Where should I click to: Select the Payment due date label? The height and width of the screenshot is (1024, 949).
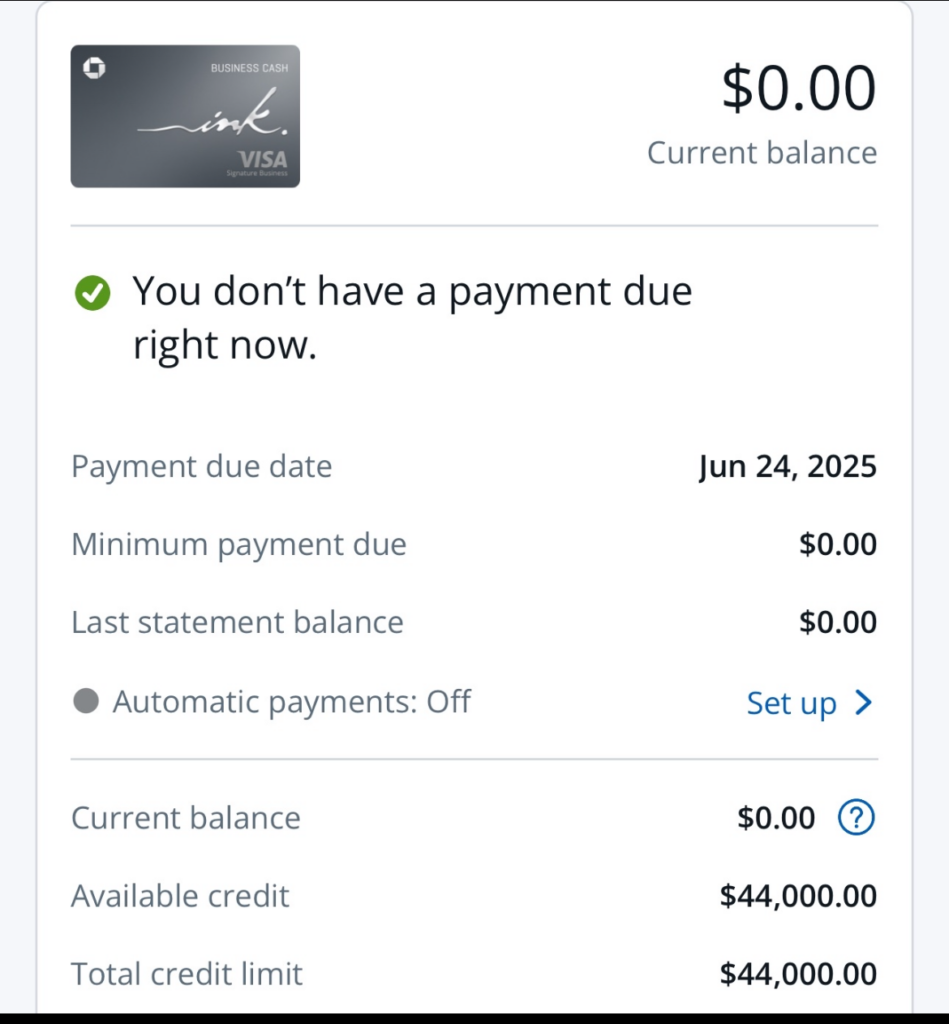point(201,467)
